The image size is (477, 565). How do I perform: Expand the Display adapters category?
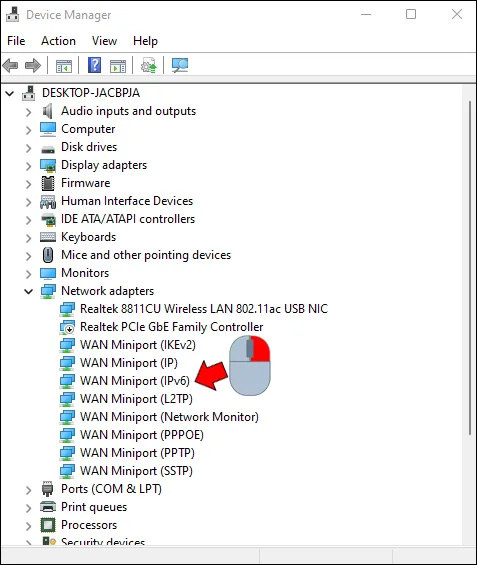pyautogui.click(x=28, y=166)
